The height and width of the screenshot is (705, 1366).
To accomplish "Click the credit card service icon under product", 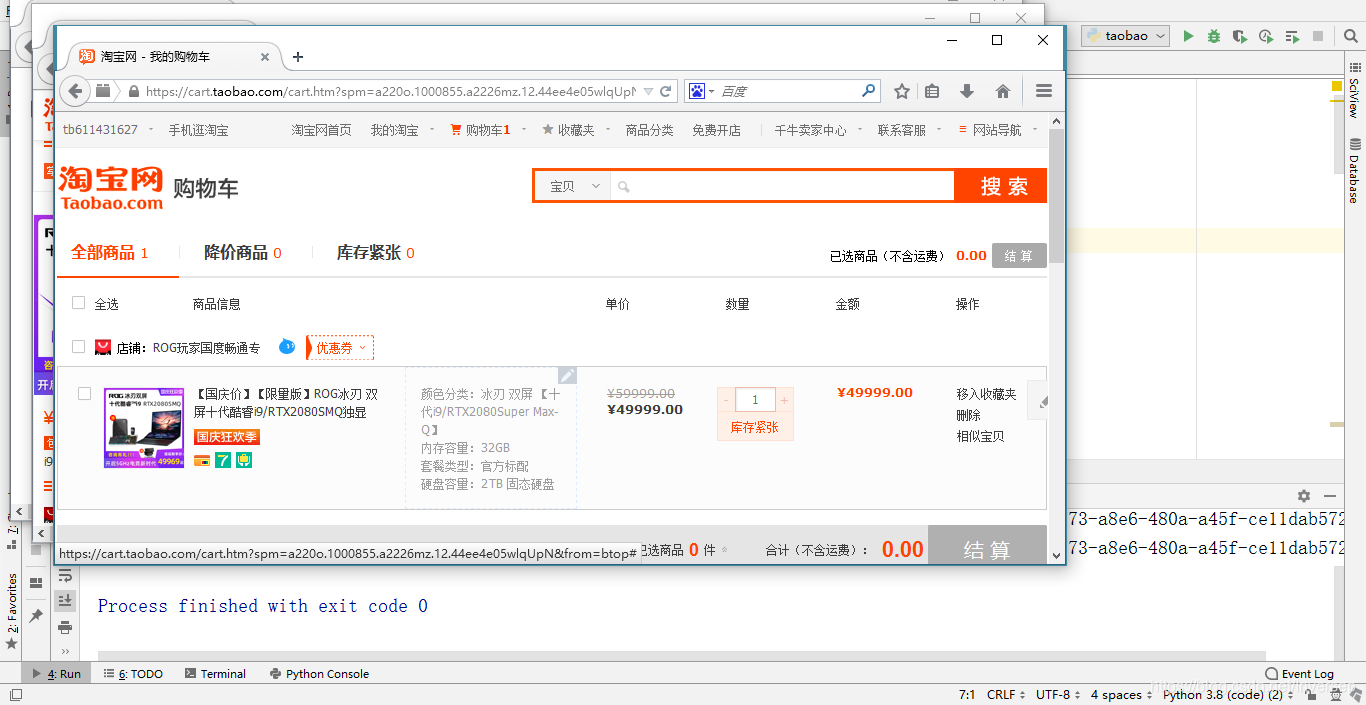I will point(202,460).
